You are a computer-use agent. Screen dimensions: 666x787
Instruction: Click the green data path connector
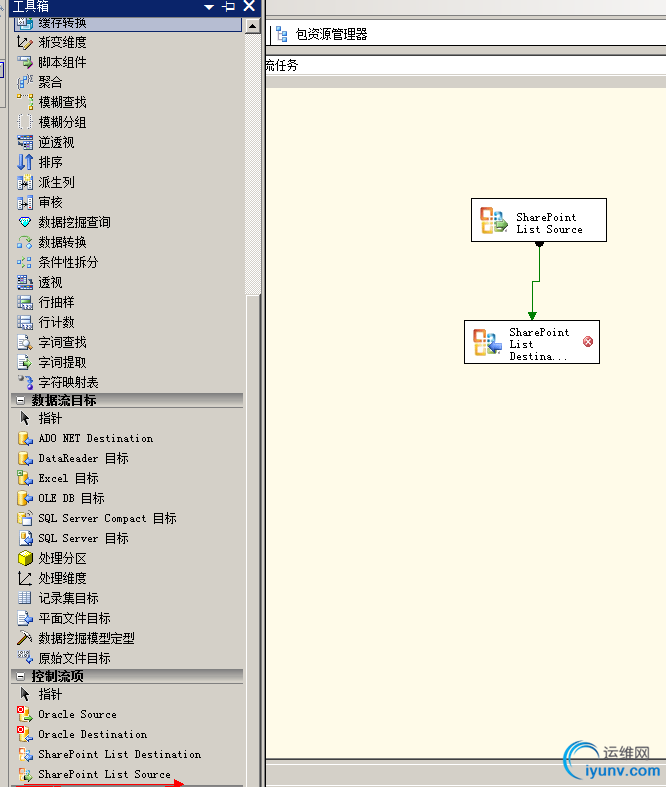[536, 281]
